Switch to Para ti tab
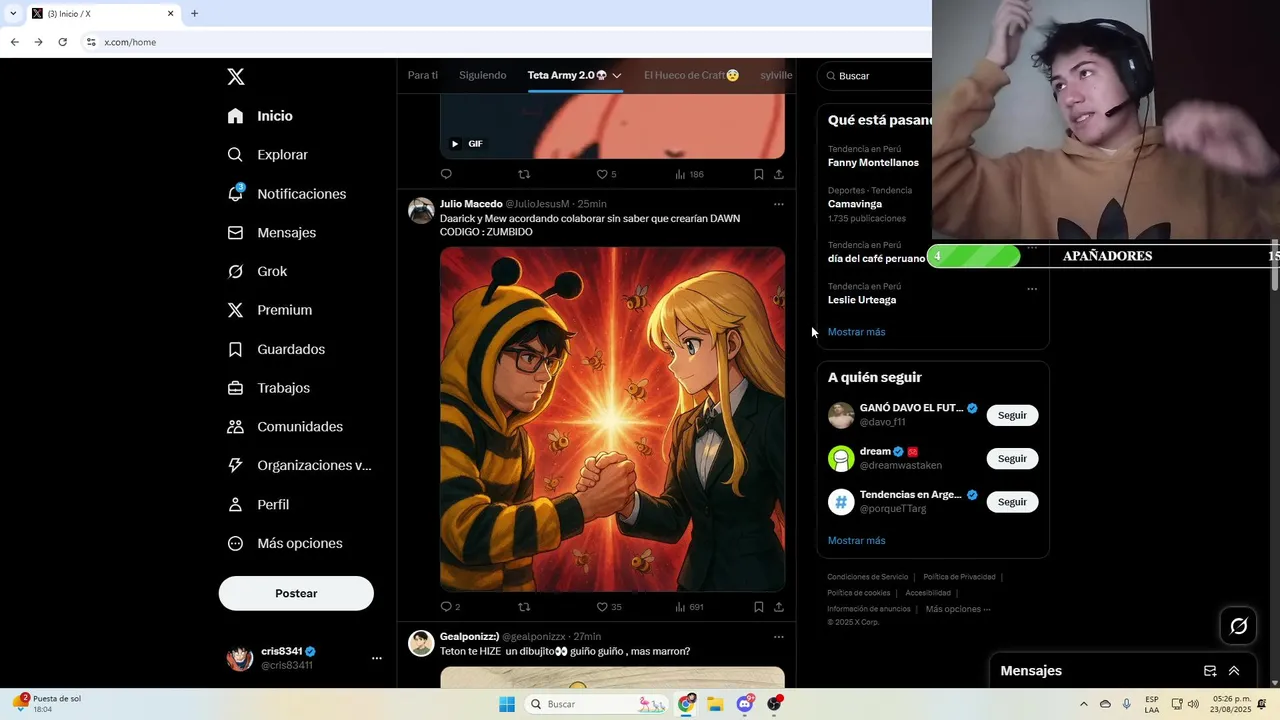 pos(422,75)
